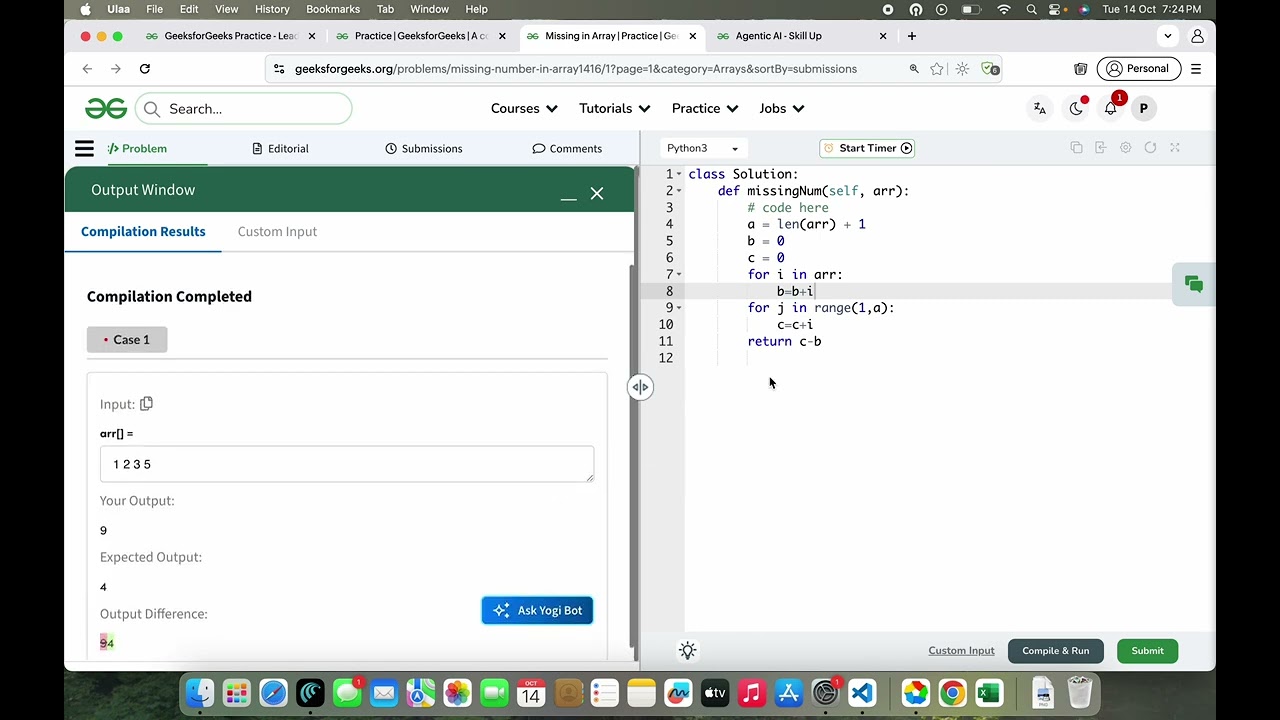The height and width of the screenshot is (720, 1280).
Task: Switch to Custom Input tab
Action: 277,232
